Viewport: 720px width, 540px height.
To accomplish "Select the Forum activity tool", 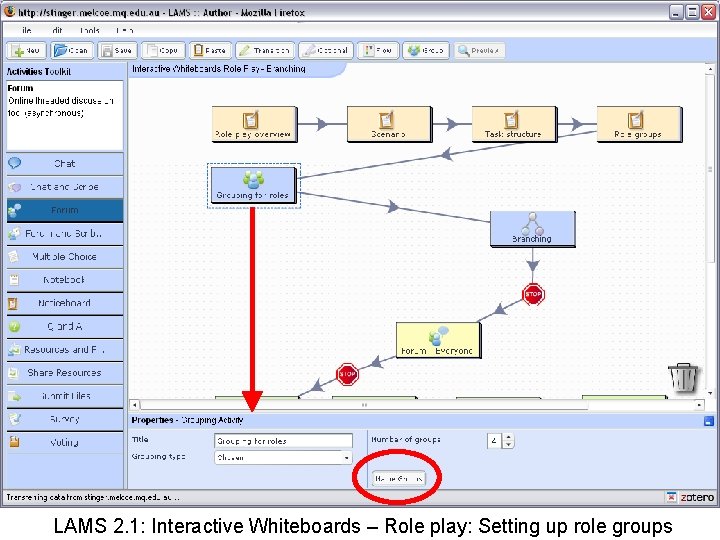I will click(x=65, y=210).
